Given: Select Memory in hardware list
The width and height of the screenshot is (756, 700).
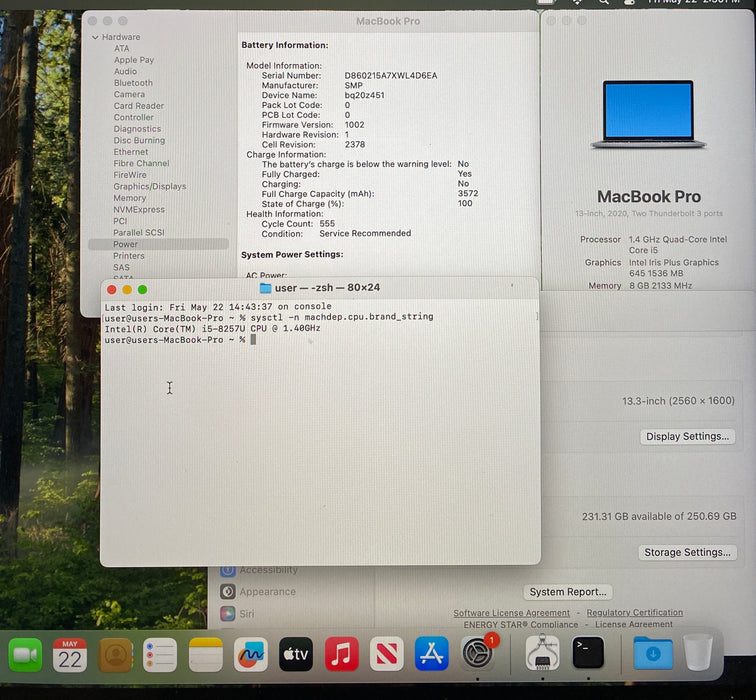Looking at the screenshot, I should (x=130, y=198).
